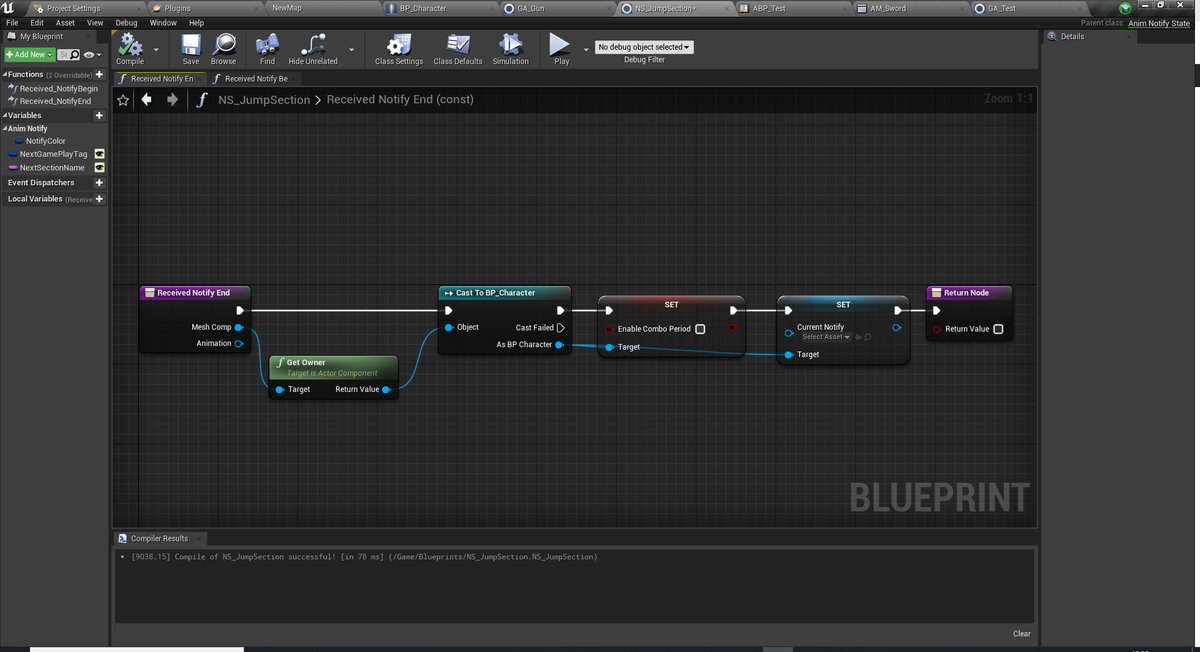Open parent class Anim Notify State link
The width and height of the screenshot is (1200, 652).
1159,23
